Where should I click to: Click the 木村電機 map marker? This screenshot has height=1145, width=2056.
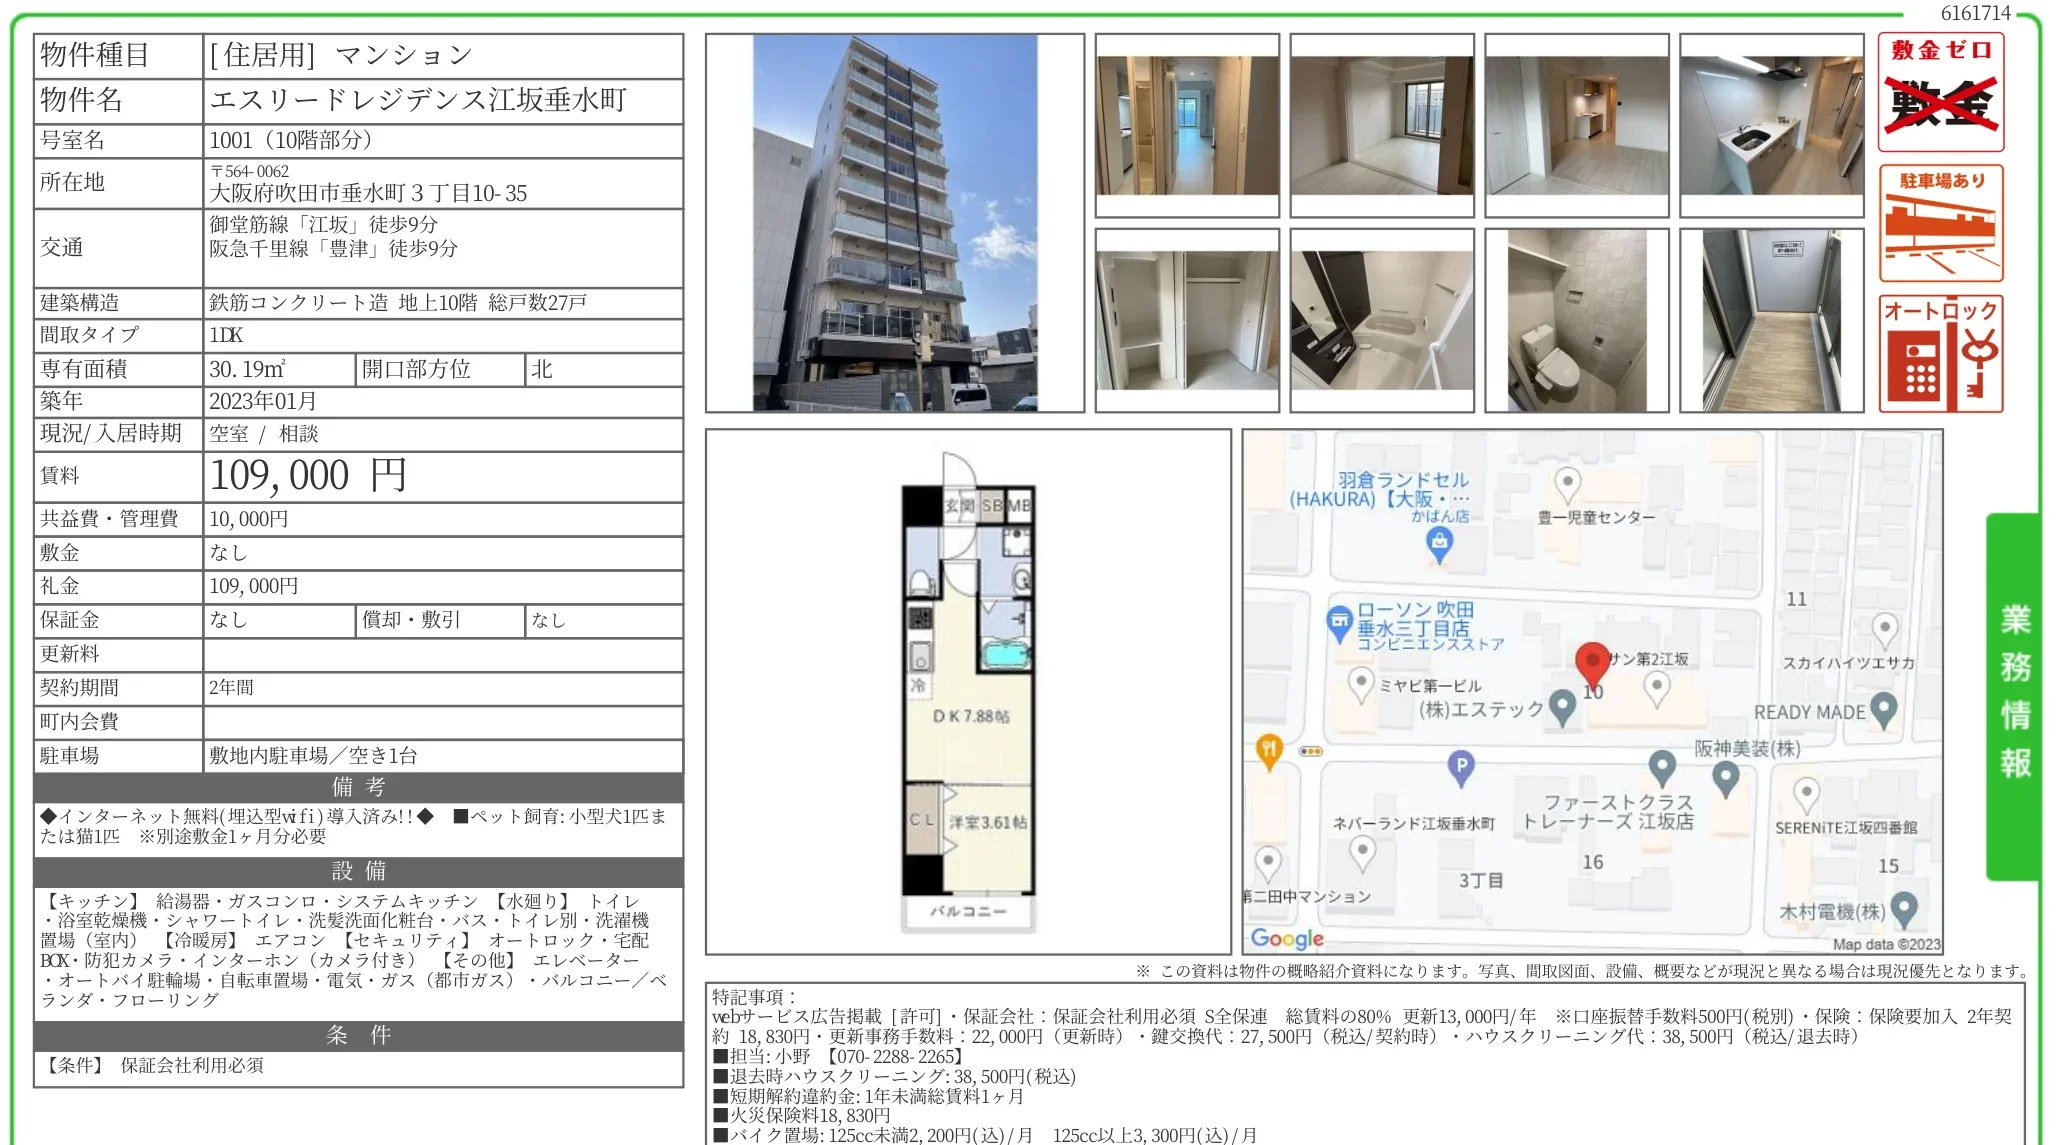tap(1905, 912)
